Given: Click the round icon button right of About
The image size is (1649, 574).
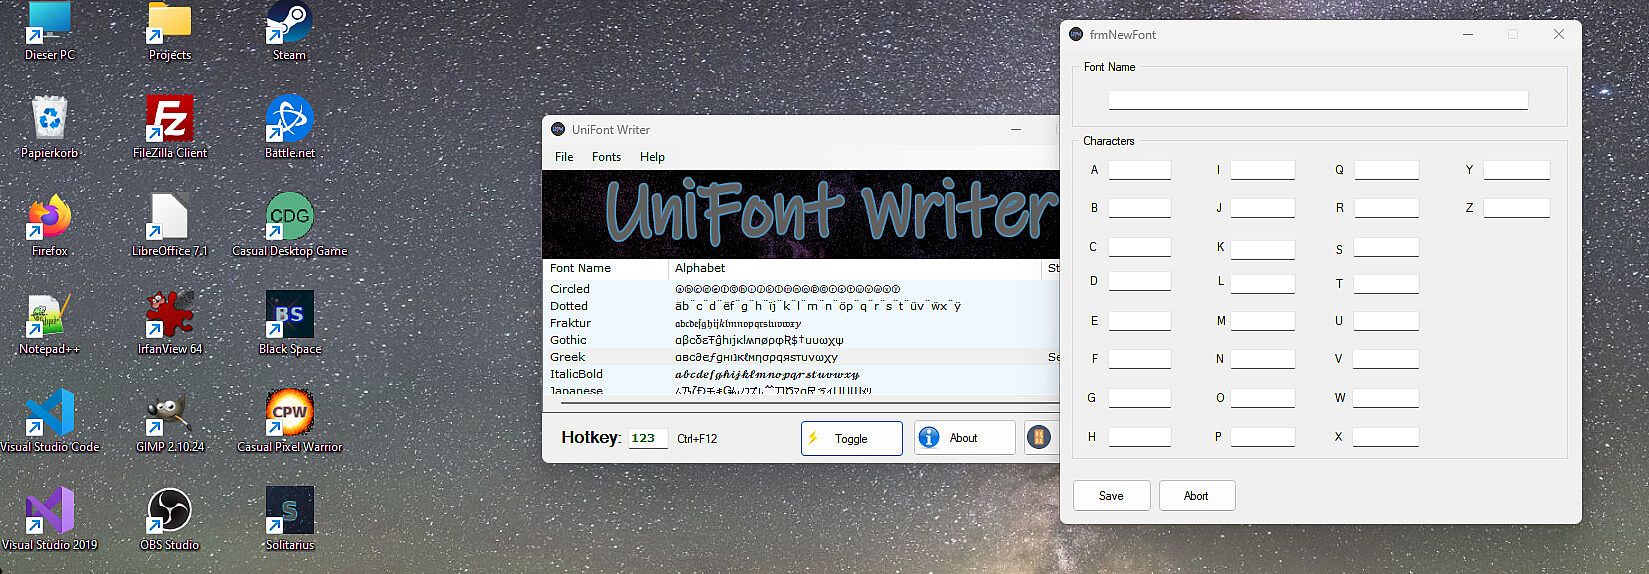Looking at the screenshot, I should tap(1039, 438).
